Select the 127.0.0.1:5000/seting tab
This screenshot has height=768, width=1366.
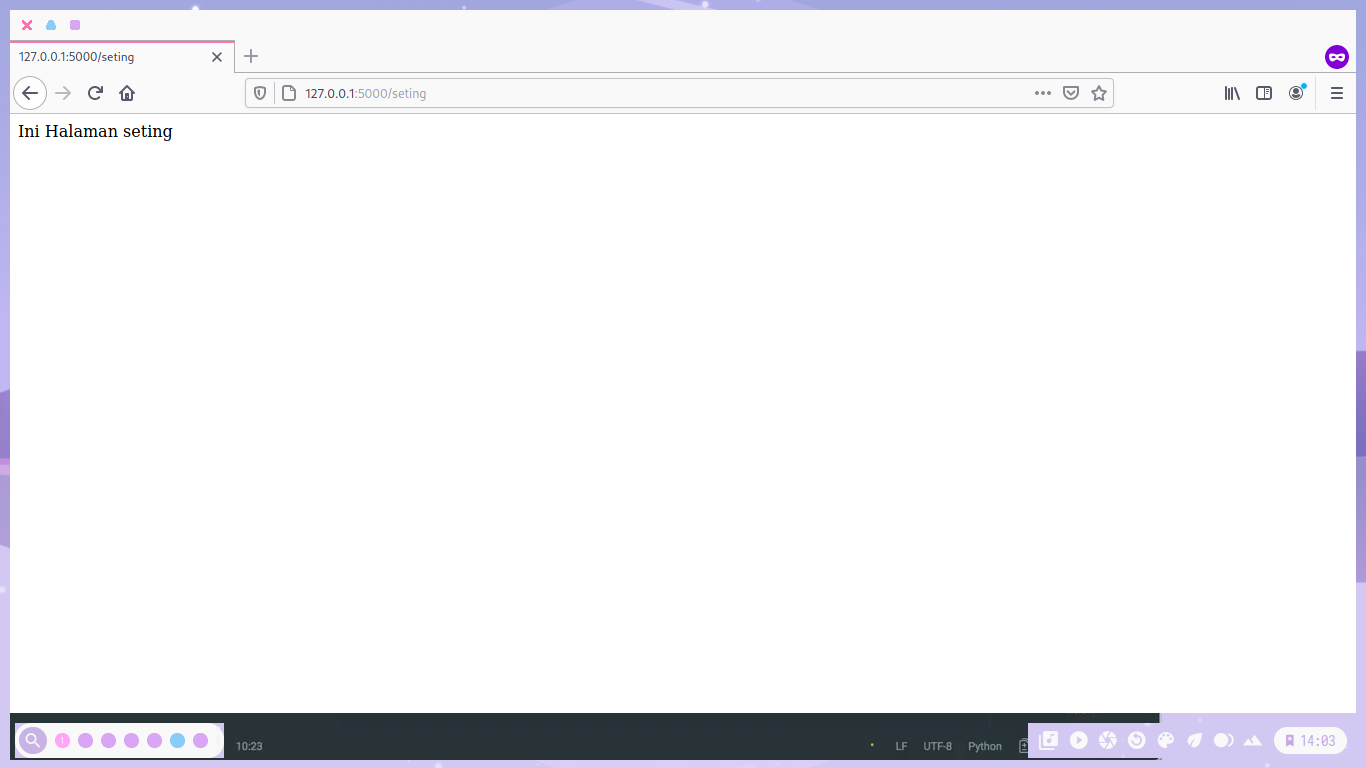coord(110,57)
